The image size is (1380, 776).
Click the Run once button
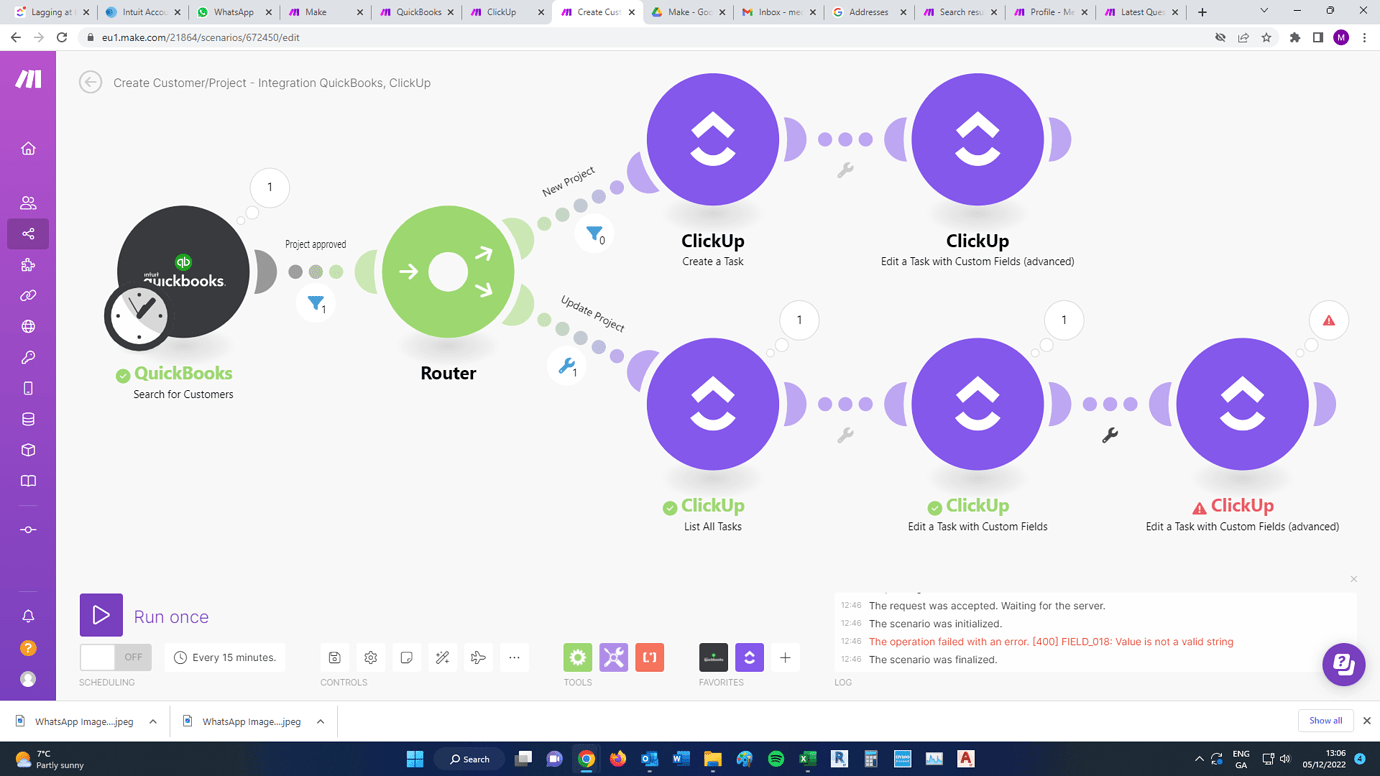coord(101,615)
